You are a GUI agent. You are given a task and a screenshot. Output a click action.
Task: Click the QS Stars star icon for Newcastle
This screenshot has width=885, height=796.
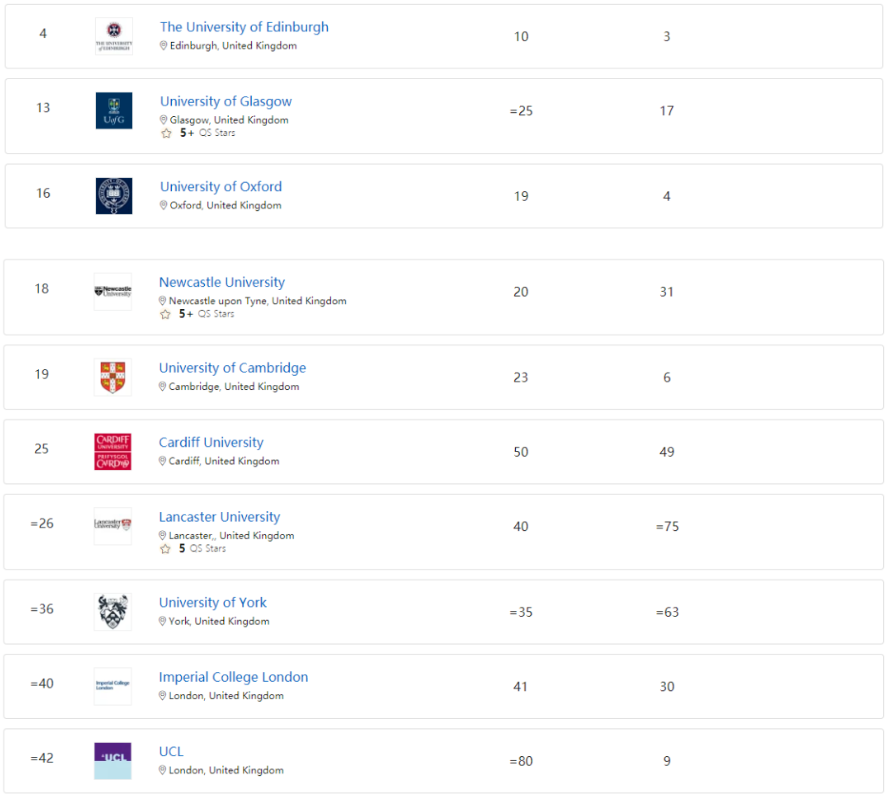point(165,314)
